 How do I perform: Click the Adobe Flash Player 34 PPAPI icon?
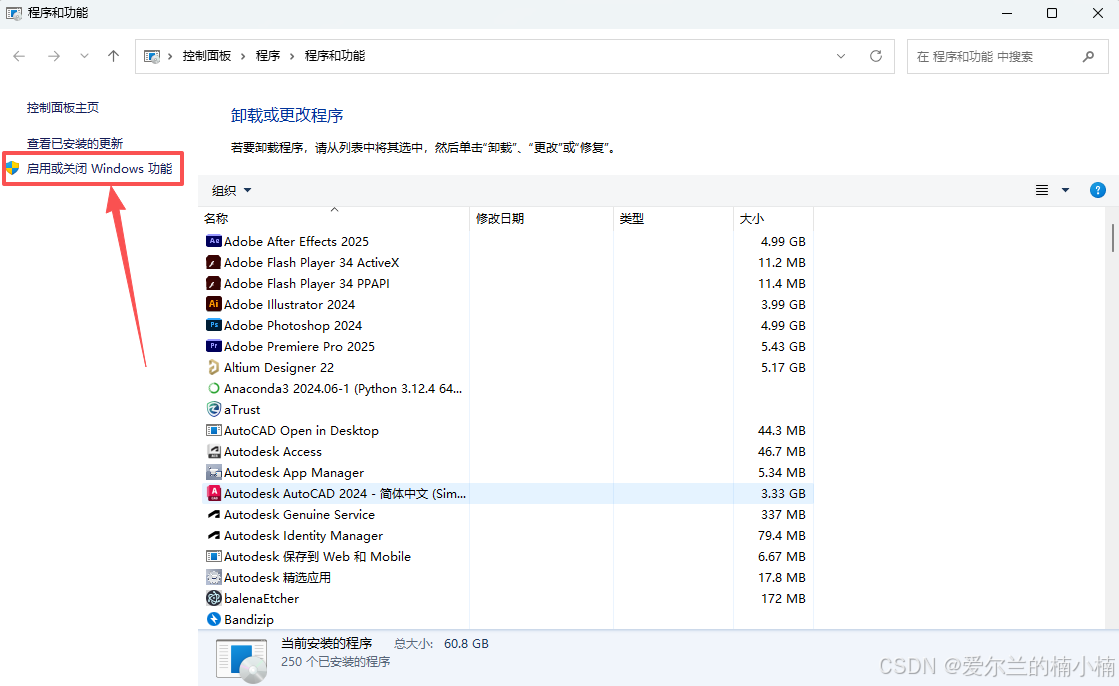[213, 283]
